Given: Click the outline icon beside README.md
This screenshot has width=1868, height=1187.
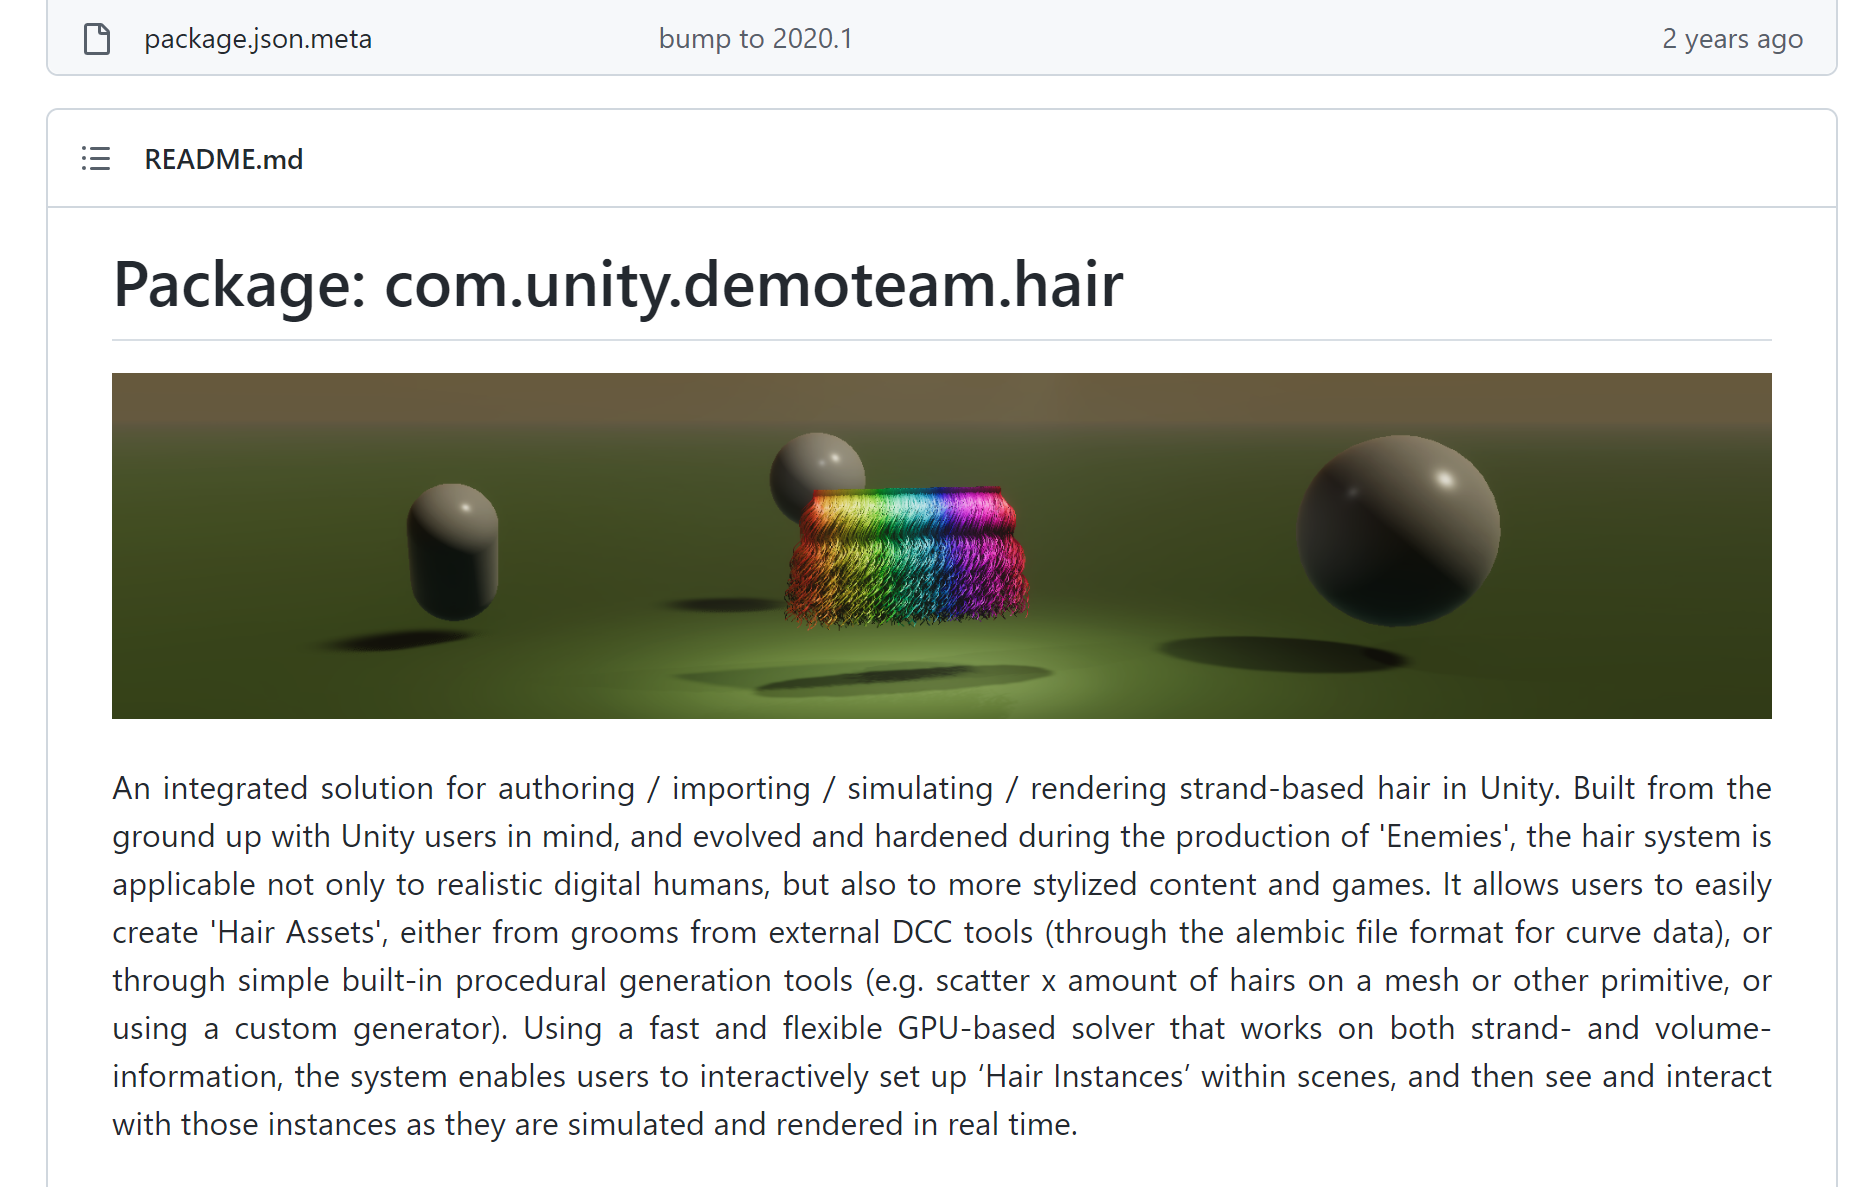Looking at the screenshot, I should (x=95, y=158).
